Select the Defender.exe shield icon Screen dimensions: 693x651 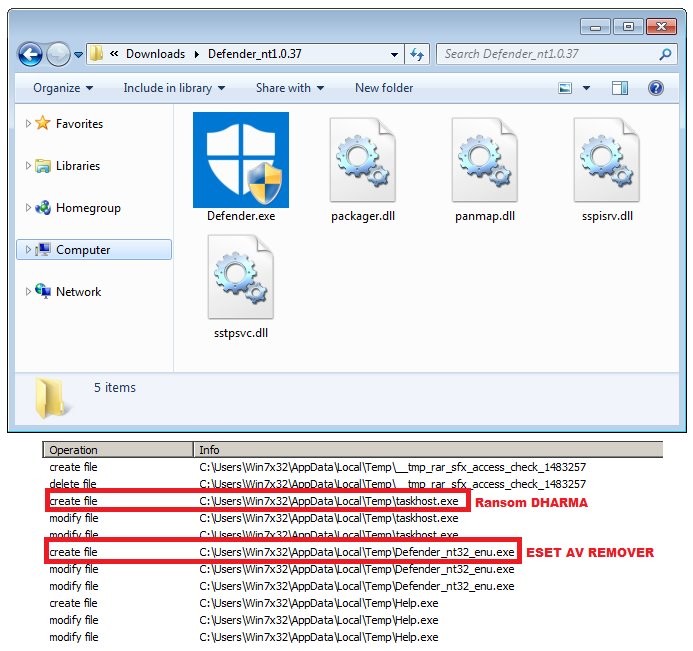(x=240, y=159)
